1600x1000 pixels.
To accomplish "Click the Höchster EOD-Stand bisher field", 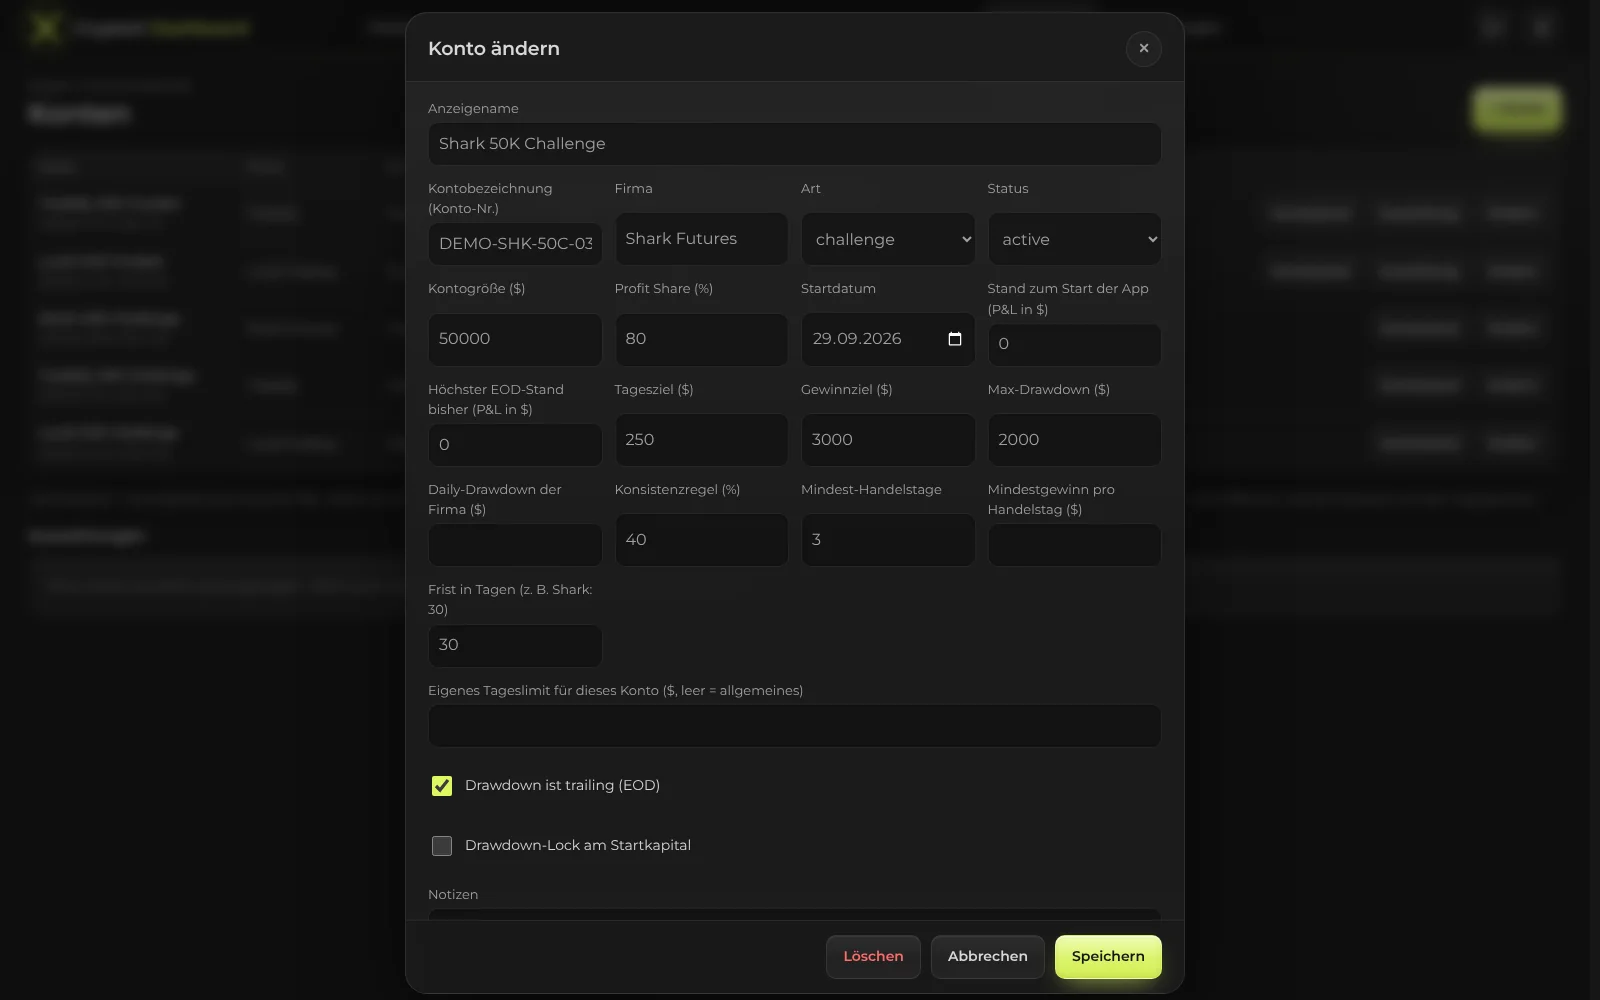I will click(515, 445).
